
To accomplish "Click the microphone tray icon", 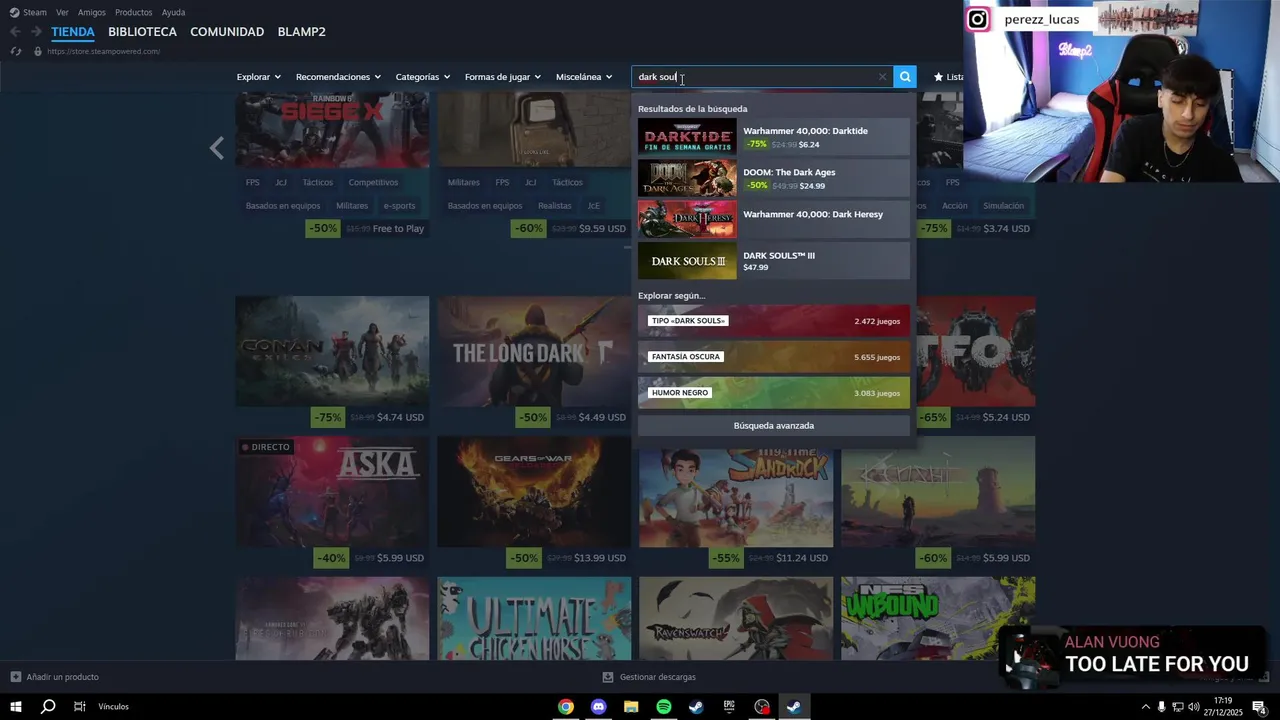I will point(1161,707).
